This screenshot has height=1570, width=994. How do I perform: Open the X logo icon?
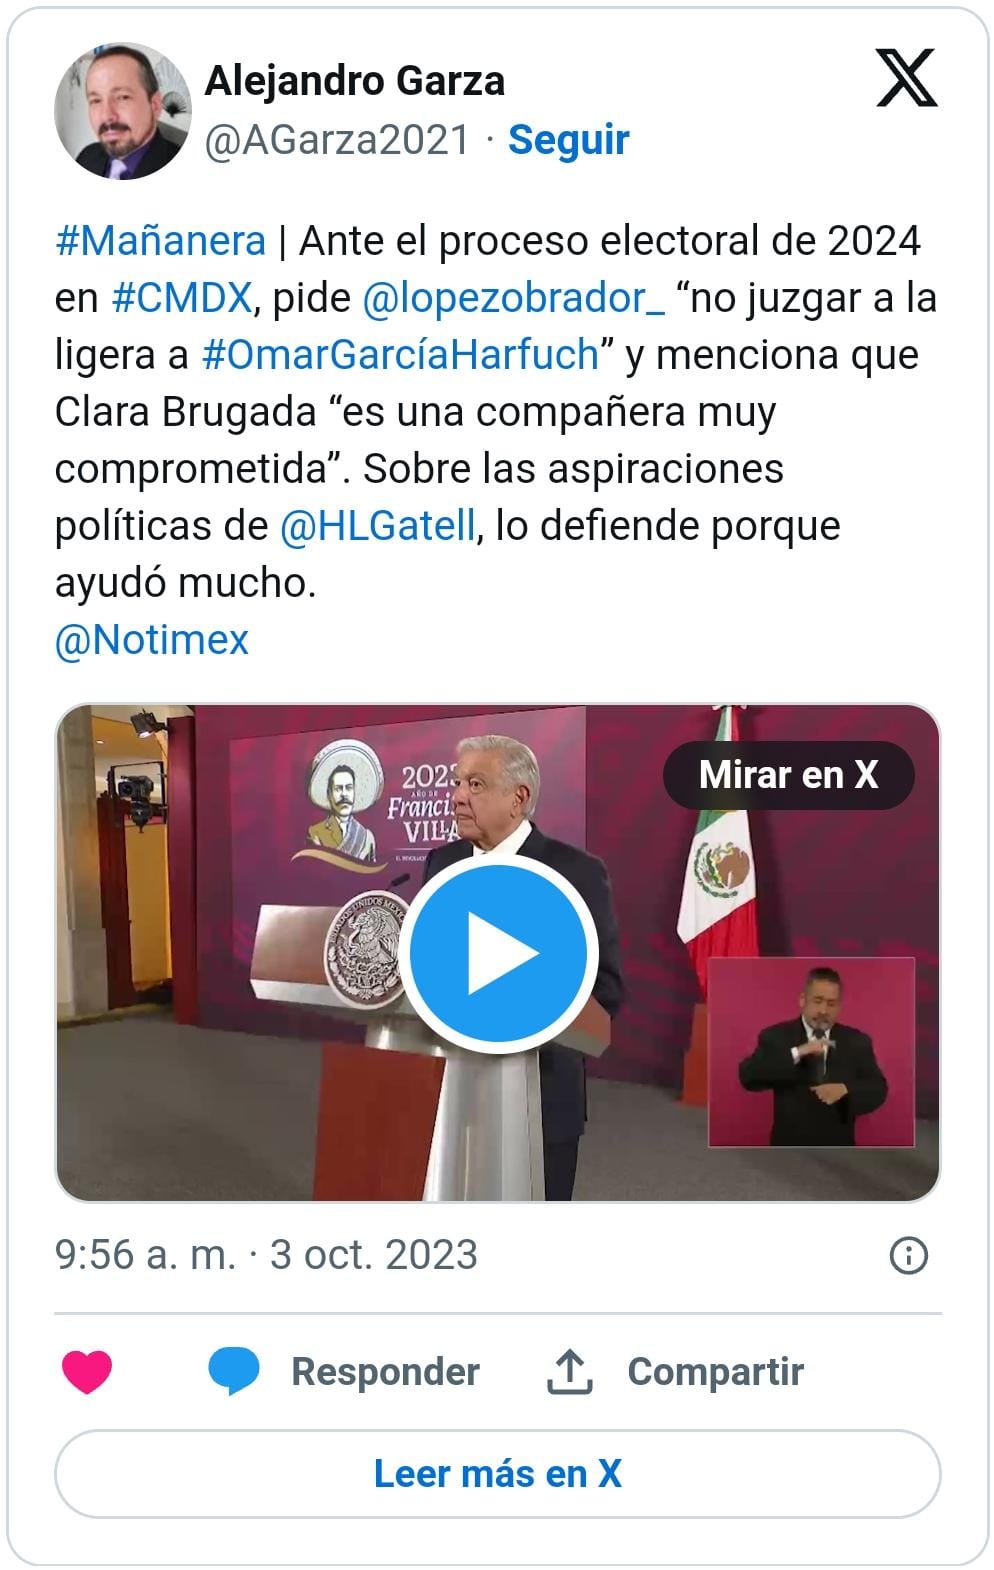point(906,77)
